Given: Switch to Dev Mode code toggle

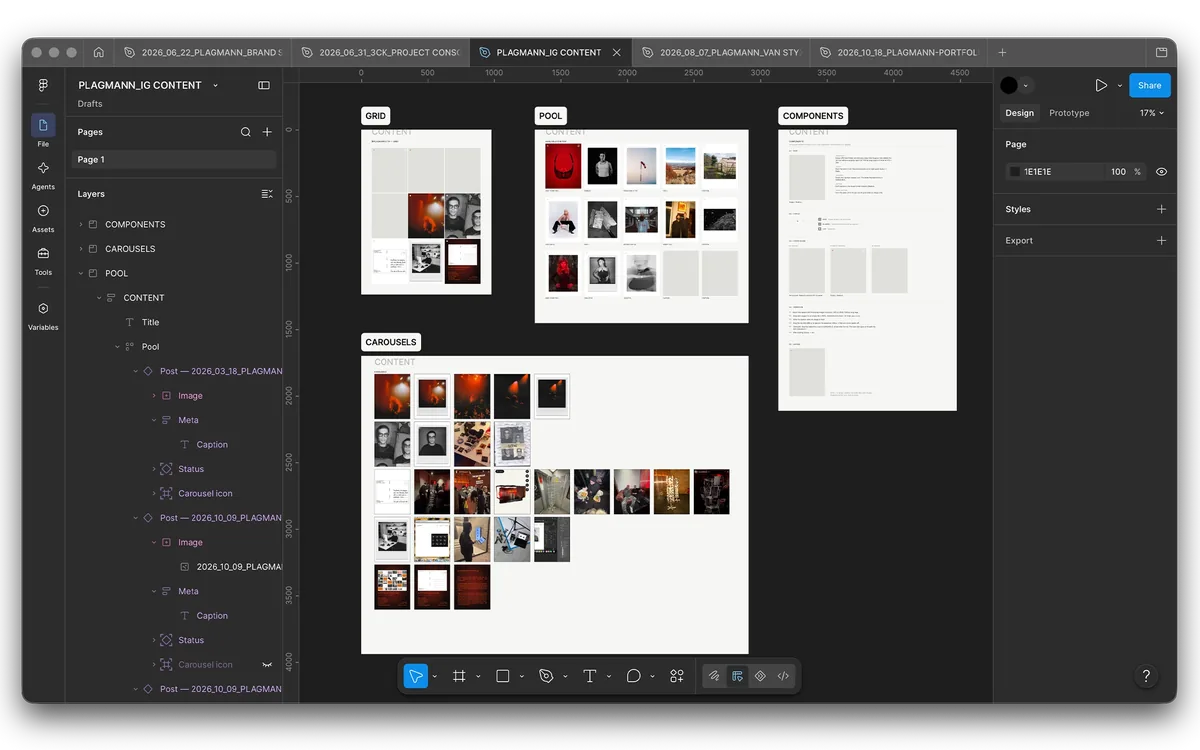Looking at the screenshot, I should (783, 676).
